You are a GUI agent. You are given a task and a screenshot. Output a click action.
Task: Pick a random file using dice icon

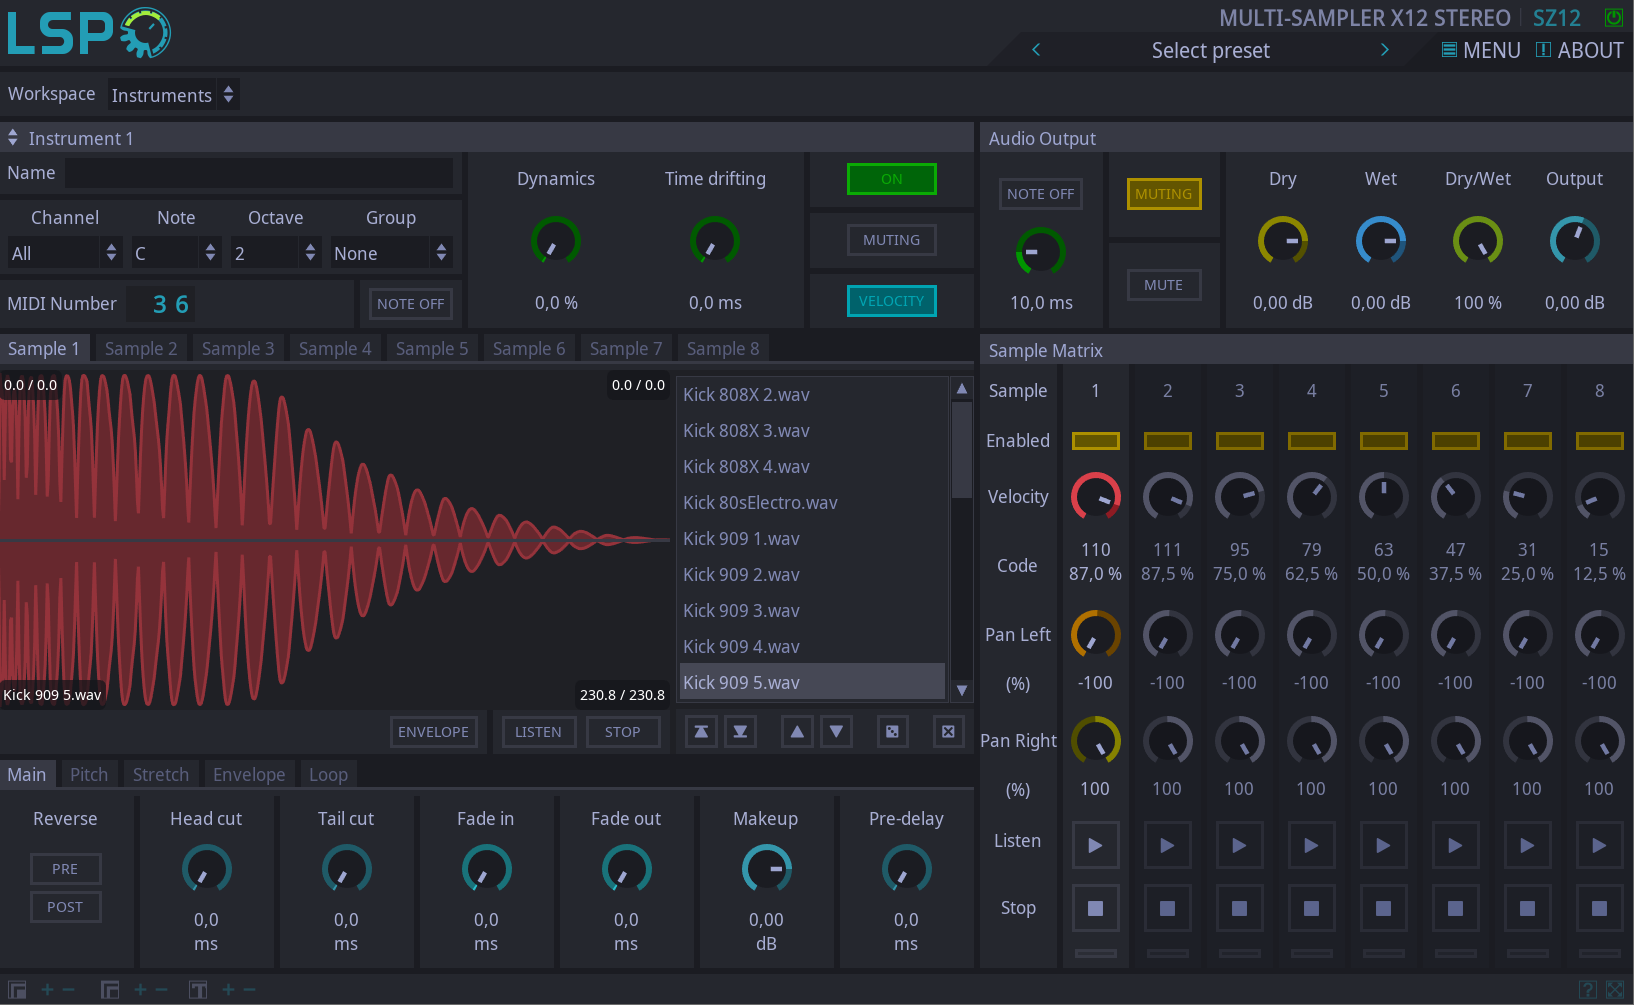pos(892,732)
